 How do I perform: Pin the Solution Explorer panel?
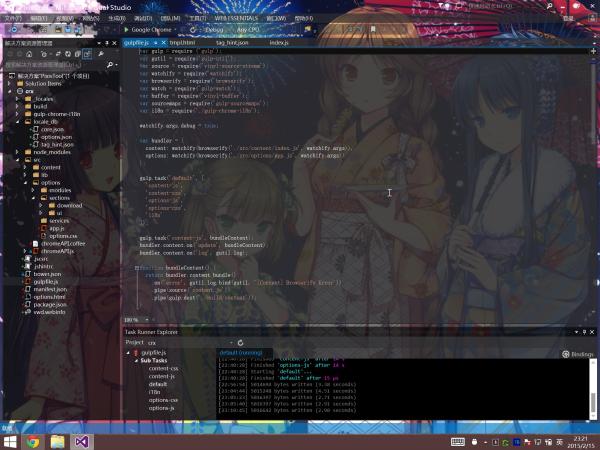coord(107,43)
